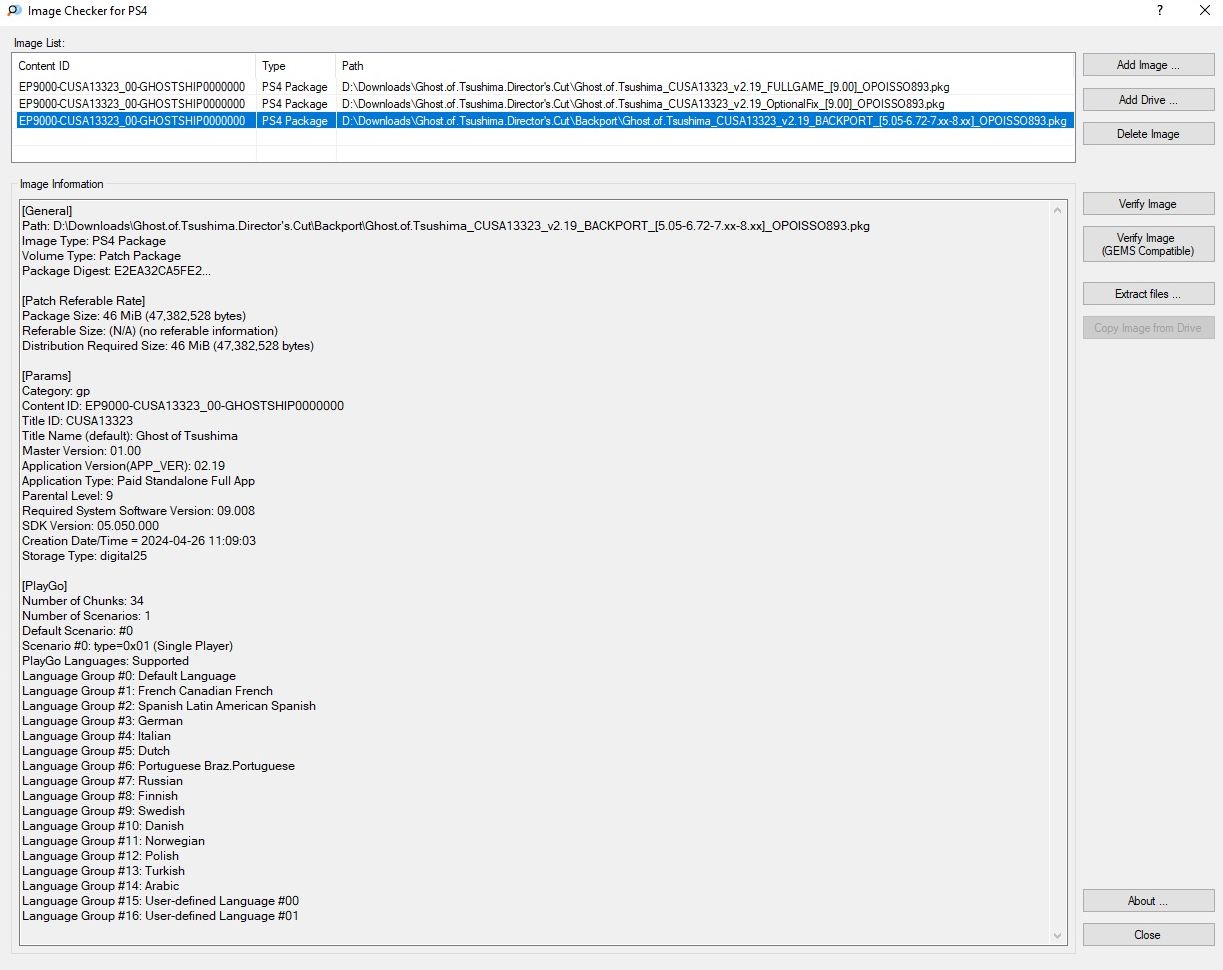The height and width of the screenshot is (970, 1223).
Task: Click the up arrow of the information scrollbar
Action: point(1058,211)
